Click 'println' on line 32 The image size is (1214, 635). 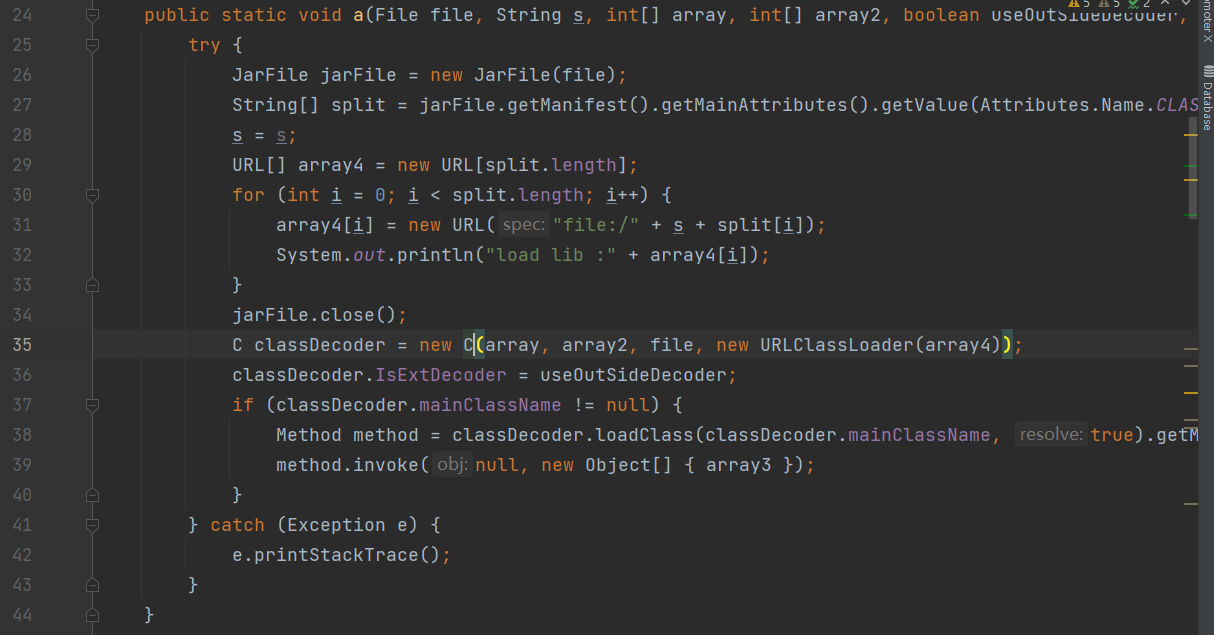pos(436,255)
